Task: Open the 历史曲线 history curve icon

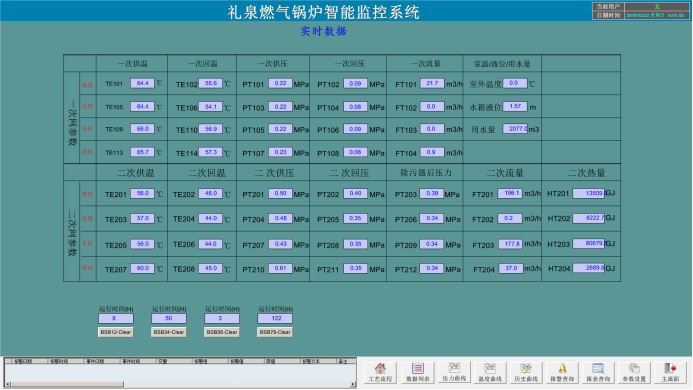Action: (525, 372)
